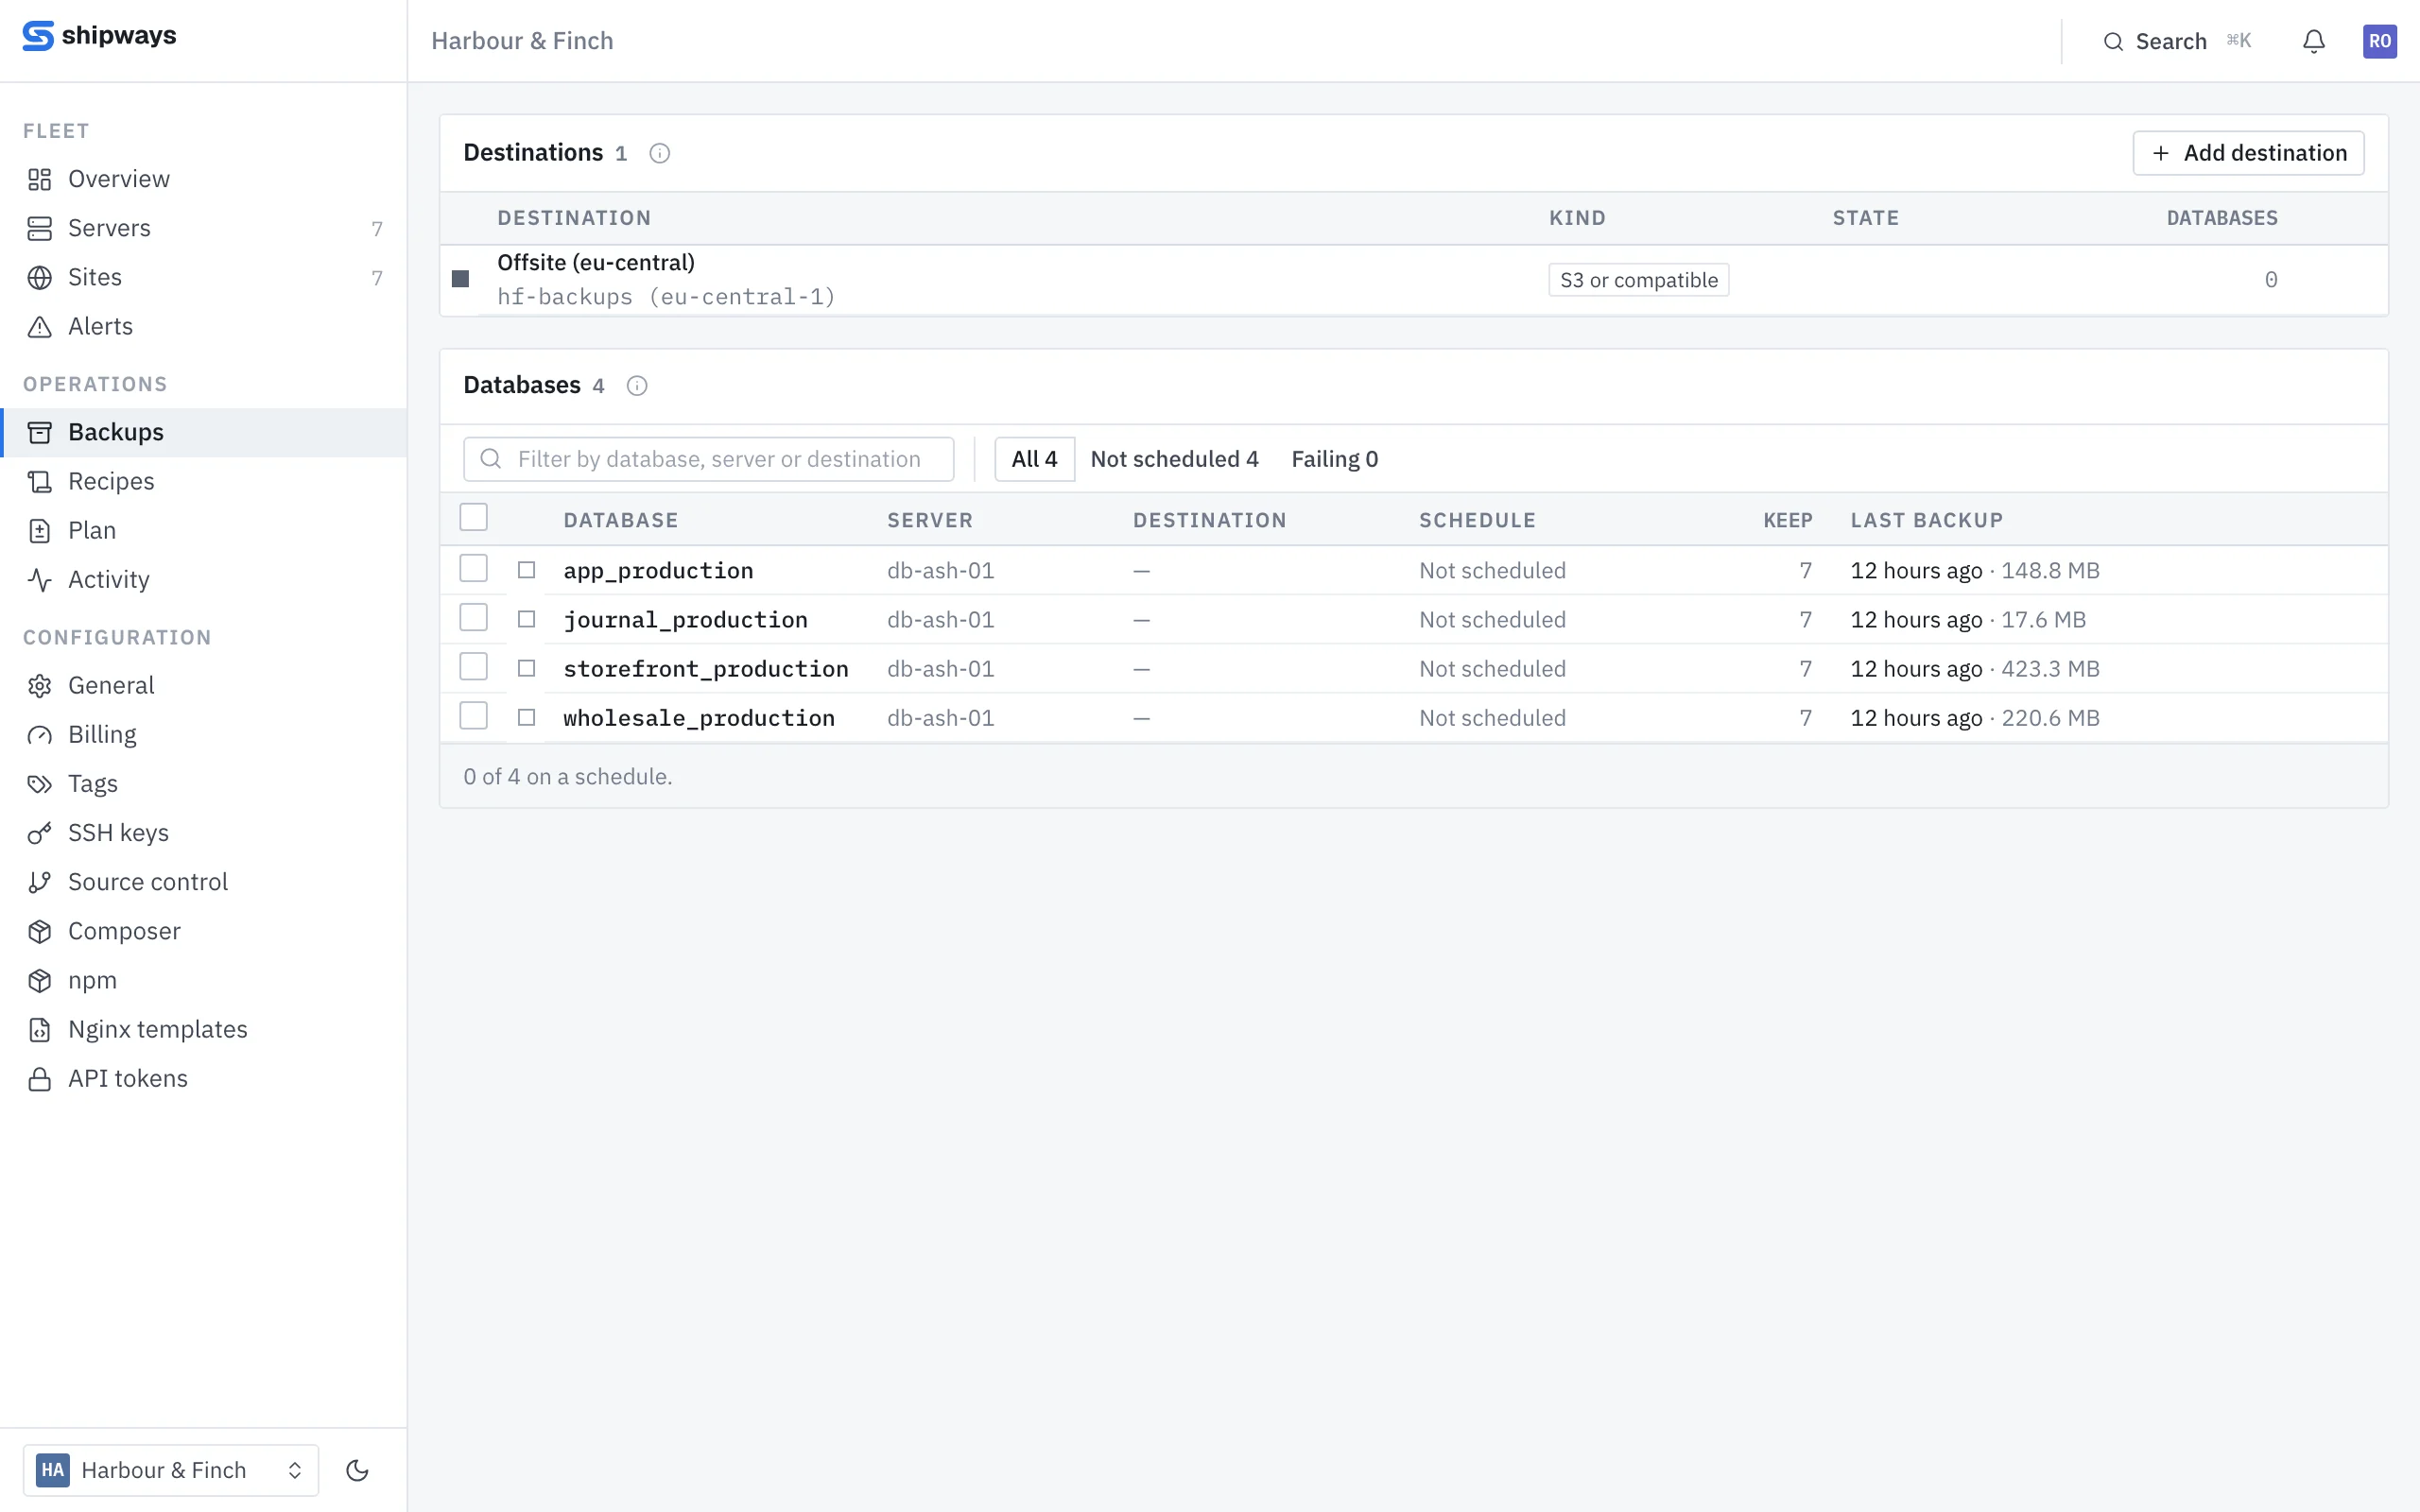Click the 0 of 4 on a schedule text

[x=568, y=777]
